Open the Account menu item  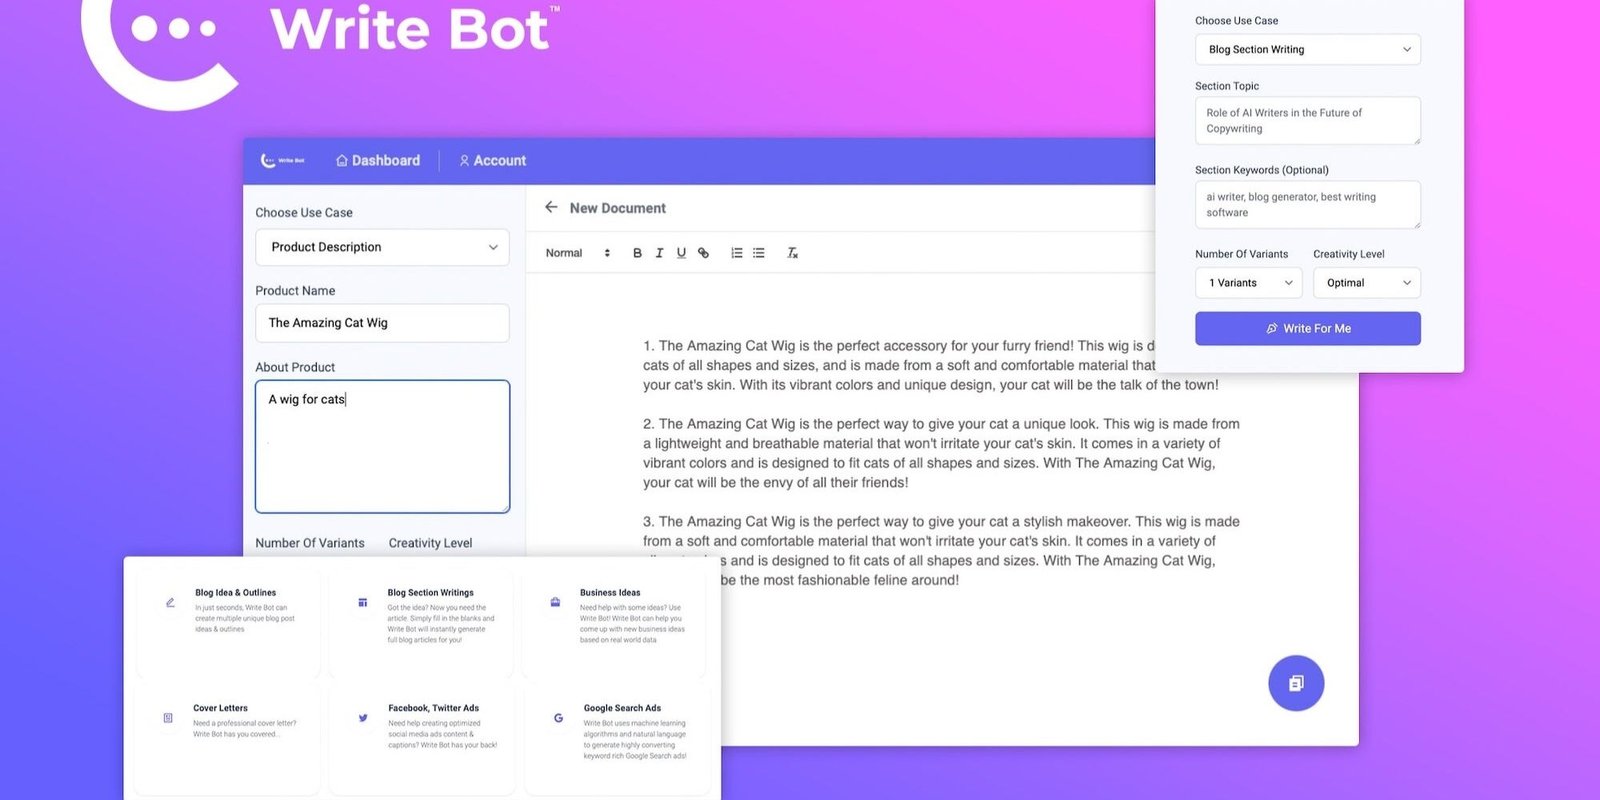pos(492,161)
